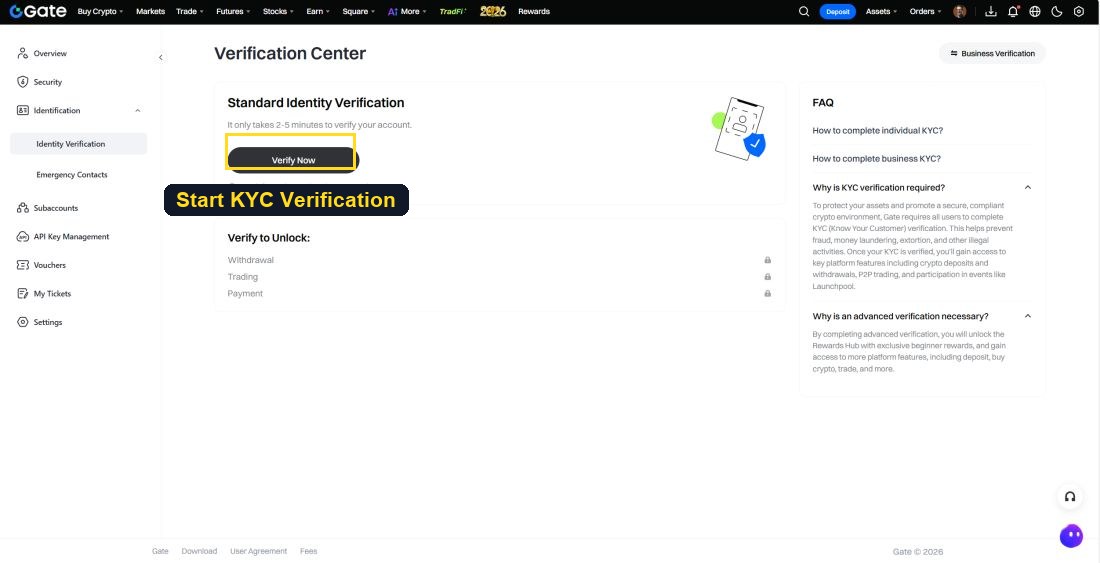Click the My Tickets icon
This screenshot has height=563, width=1100.
coord(22,294)
